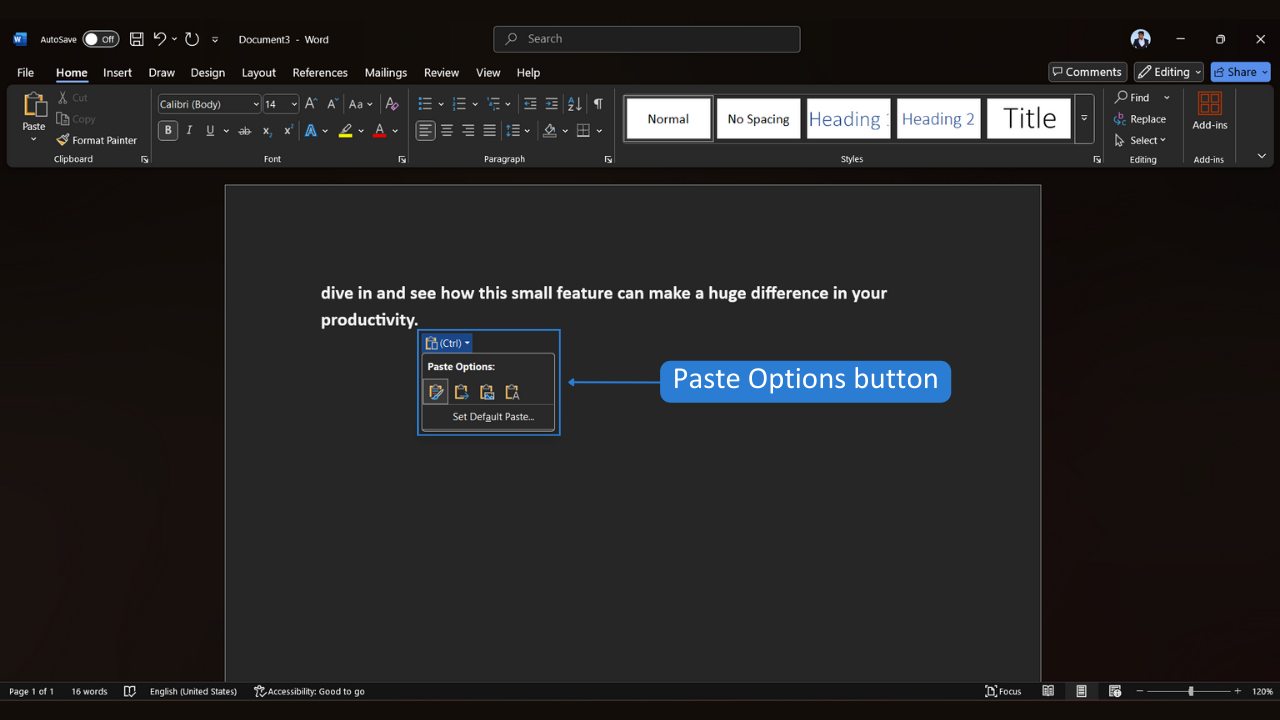Open the Review ribbon tab
The image size is (1280, 720).
(x=441, y=72)
